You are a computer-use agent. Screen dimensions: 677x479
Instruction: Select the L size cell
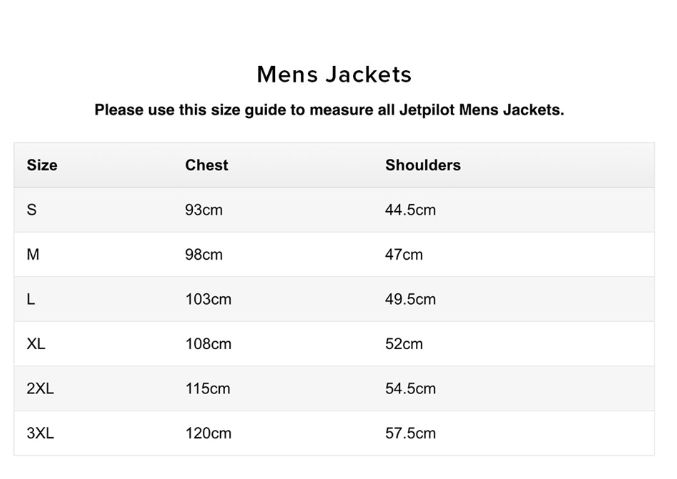pos(31,299)
